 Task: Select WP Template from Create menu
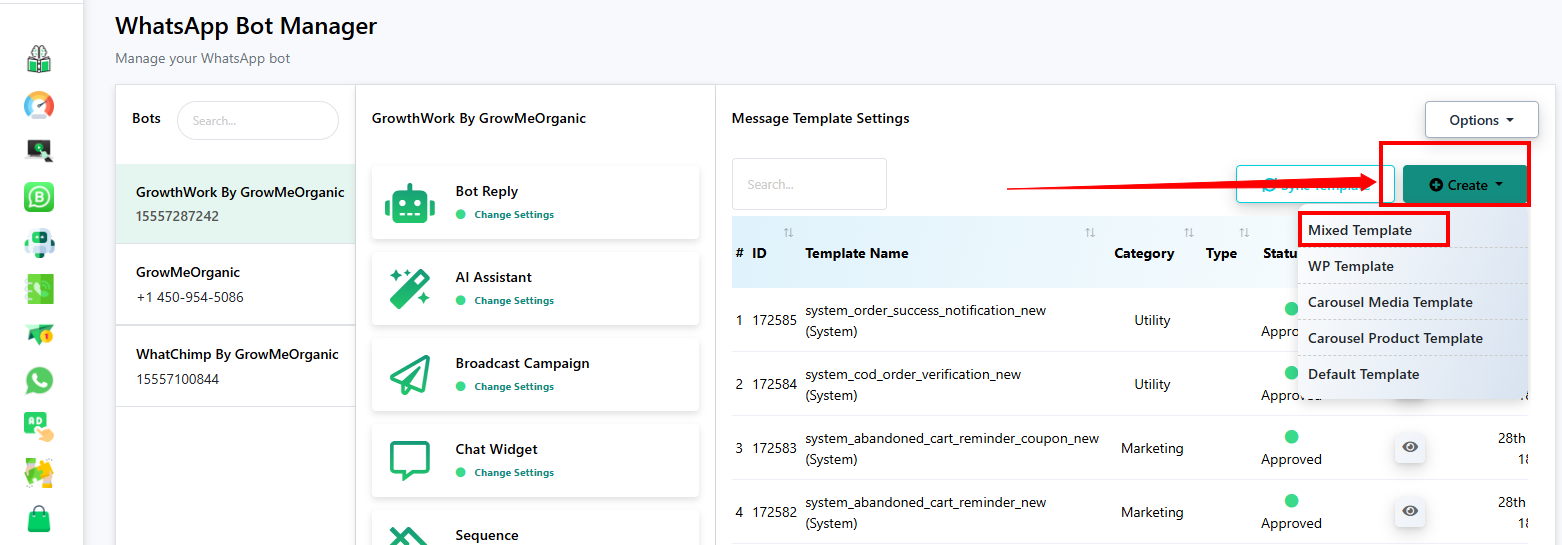[1351, 266]
